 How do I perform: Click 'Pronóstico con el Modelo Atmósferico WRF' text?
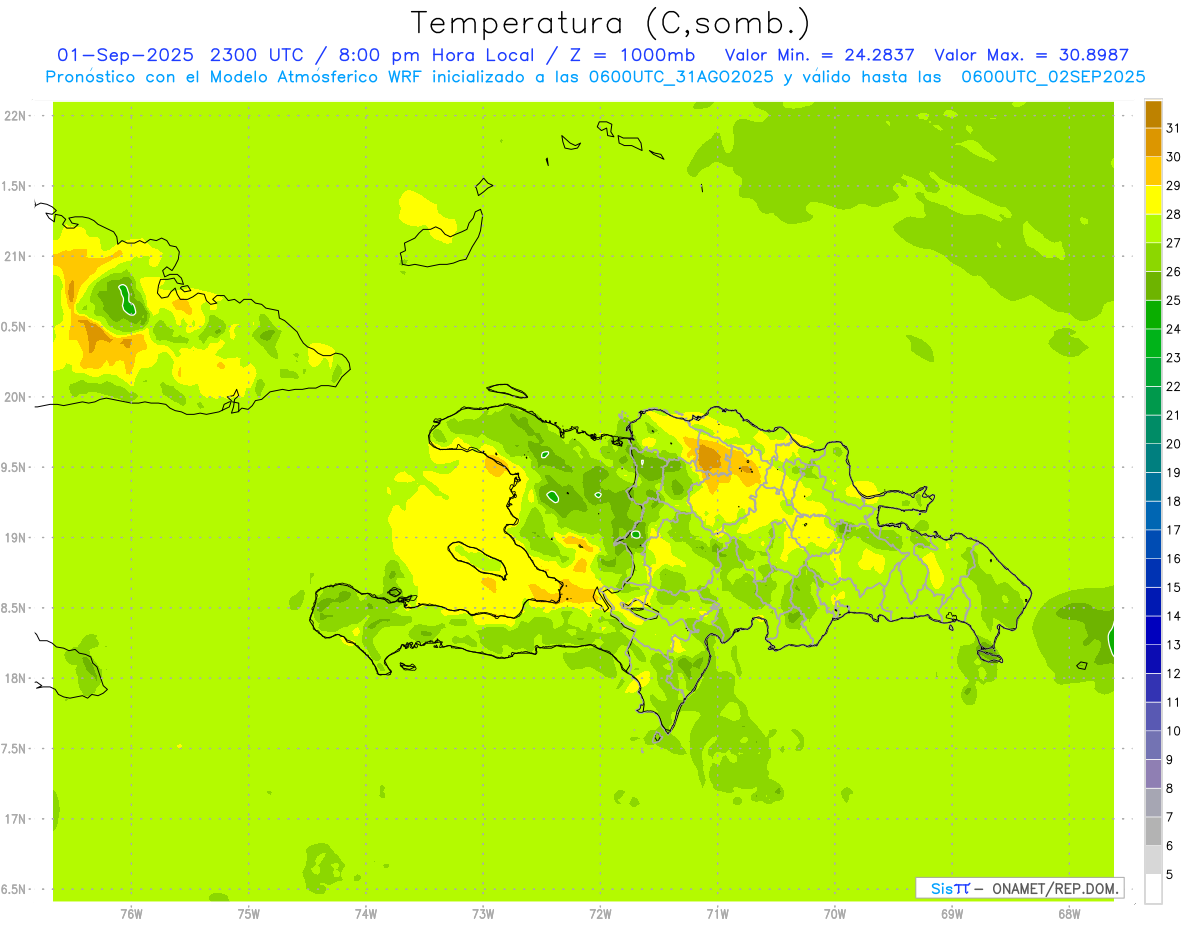[248, 77]
